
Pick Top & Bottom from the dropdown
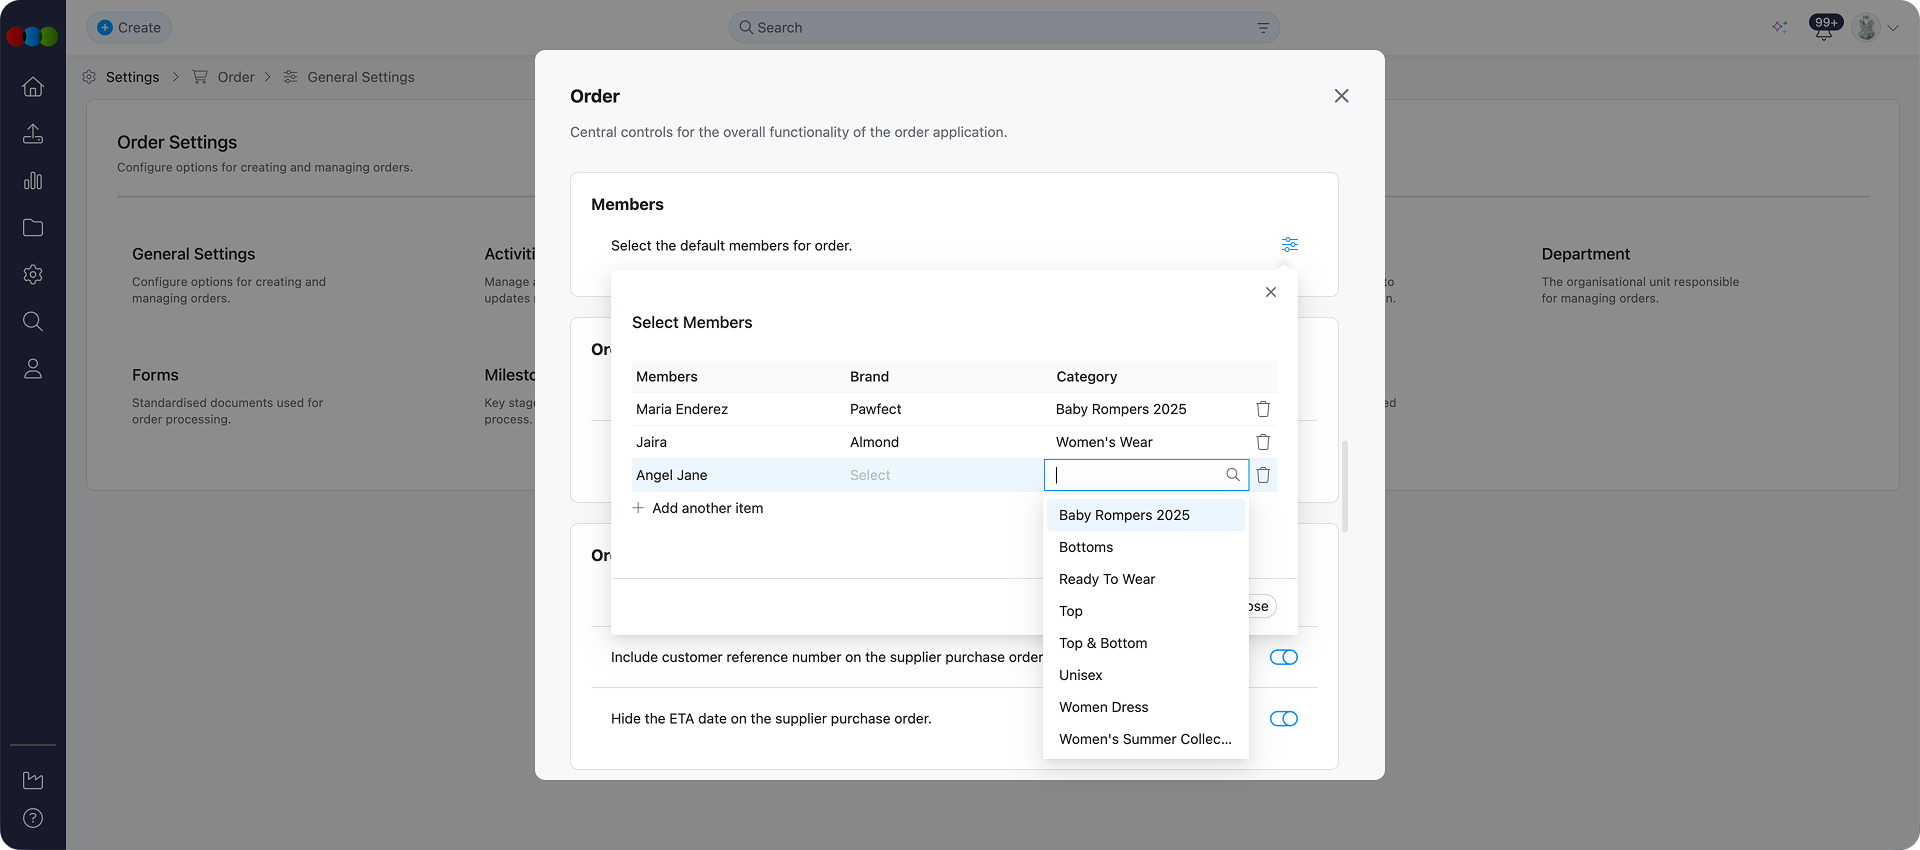(x=1103, y=643)
